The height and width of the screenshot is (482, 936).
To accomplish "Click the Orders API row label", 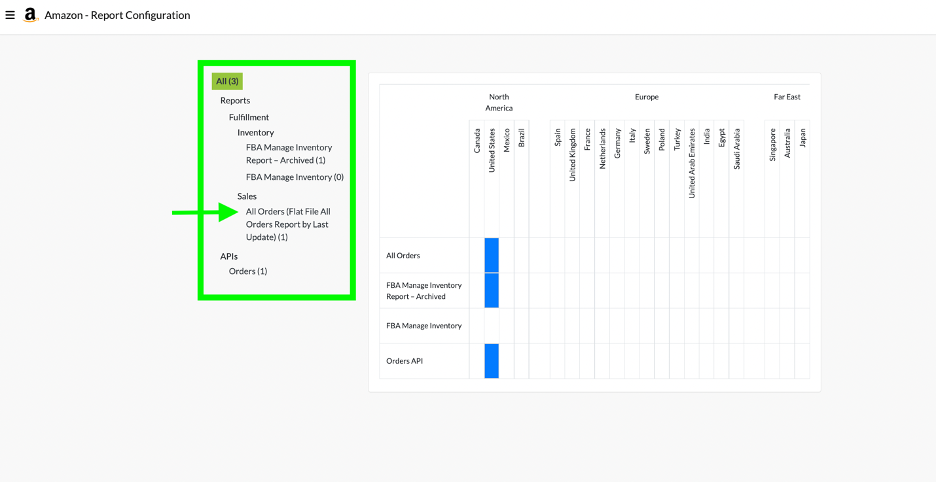I will point(405,361).
